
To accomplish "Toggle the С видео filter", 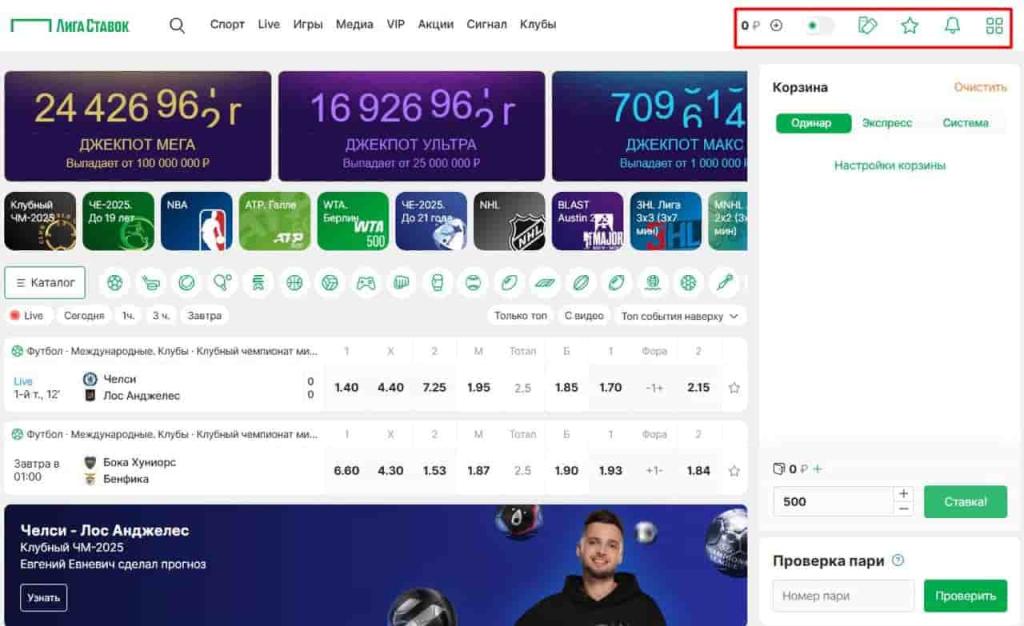I will [x=584, y=316].
